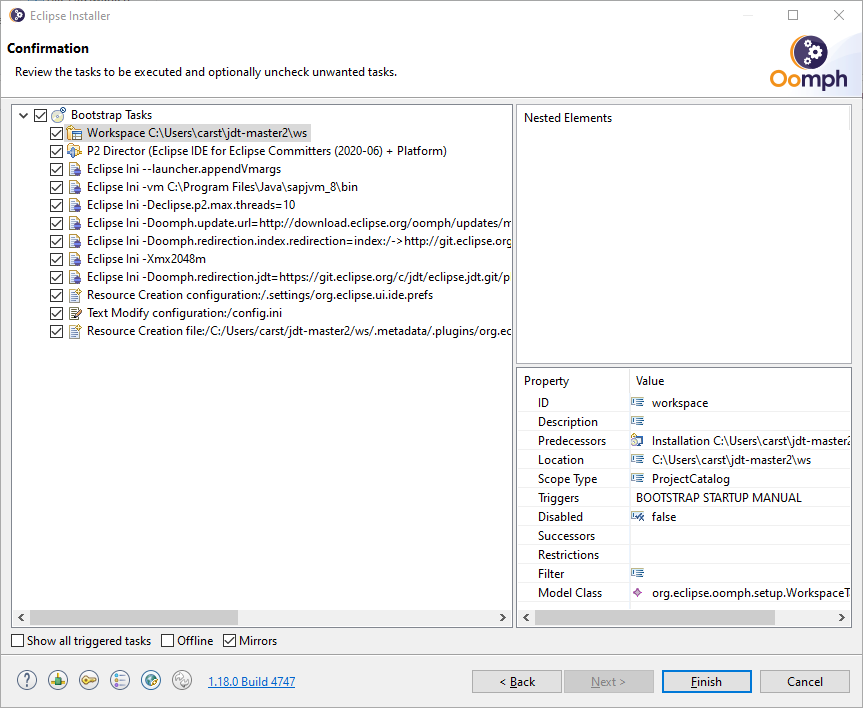Image resolution: width=863 pixels, height=708 pixels.
Task: Click the icon of Eclipse Ini -Xmx2048m row
Action: coord(75,259)
